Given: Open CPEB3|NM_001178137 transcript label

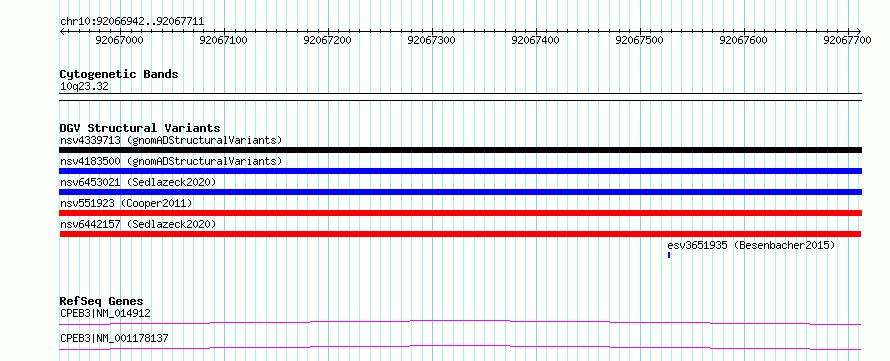Looking at the screenshot, I should click(x=114, y=338).
